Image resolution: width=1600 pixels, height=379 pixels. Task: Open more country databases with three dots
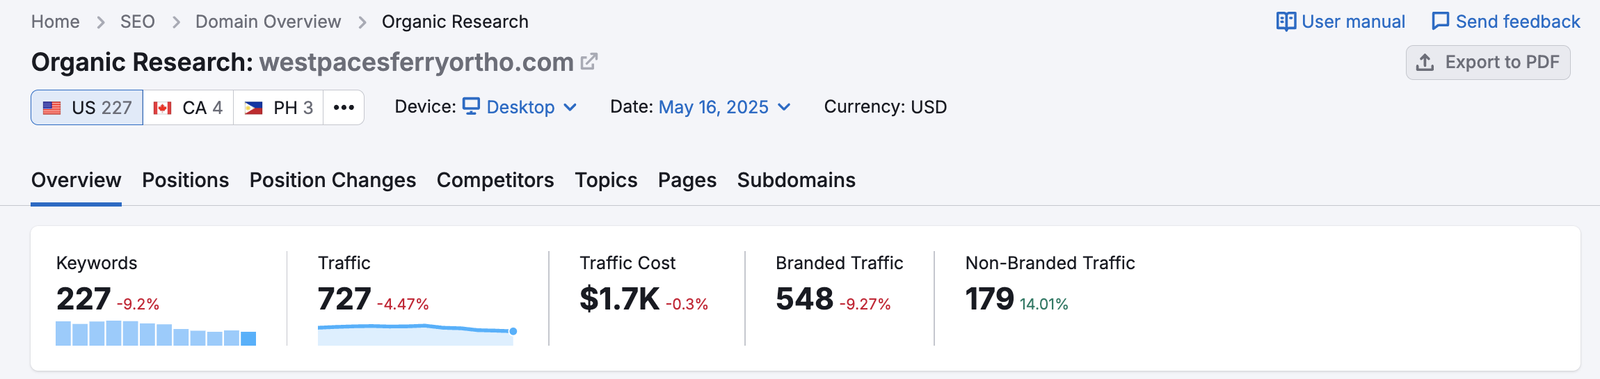click(344, 107)
